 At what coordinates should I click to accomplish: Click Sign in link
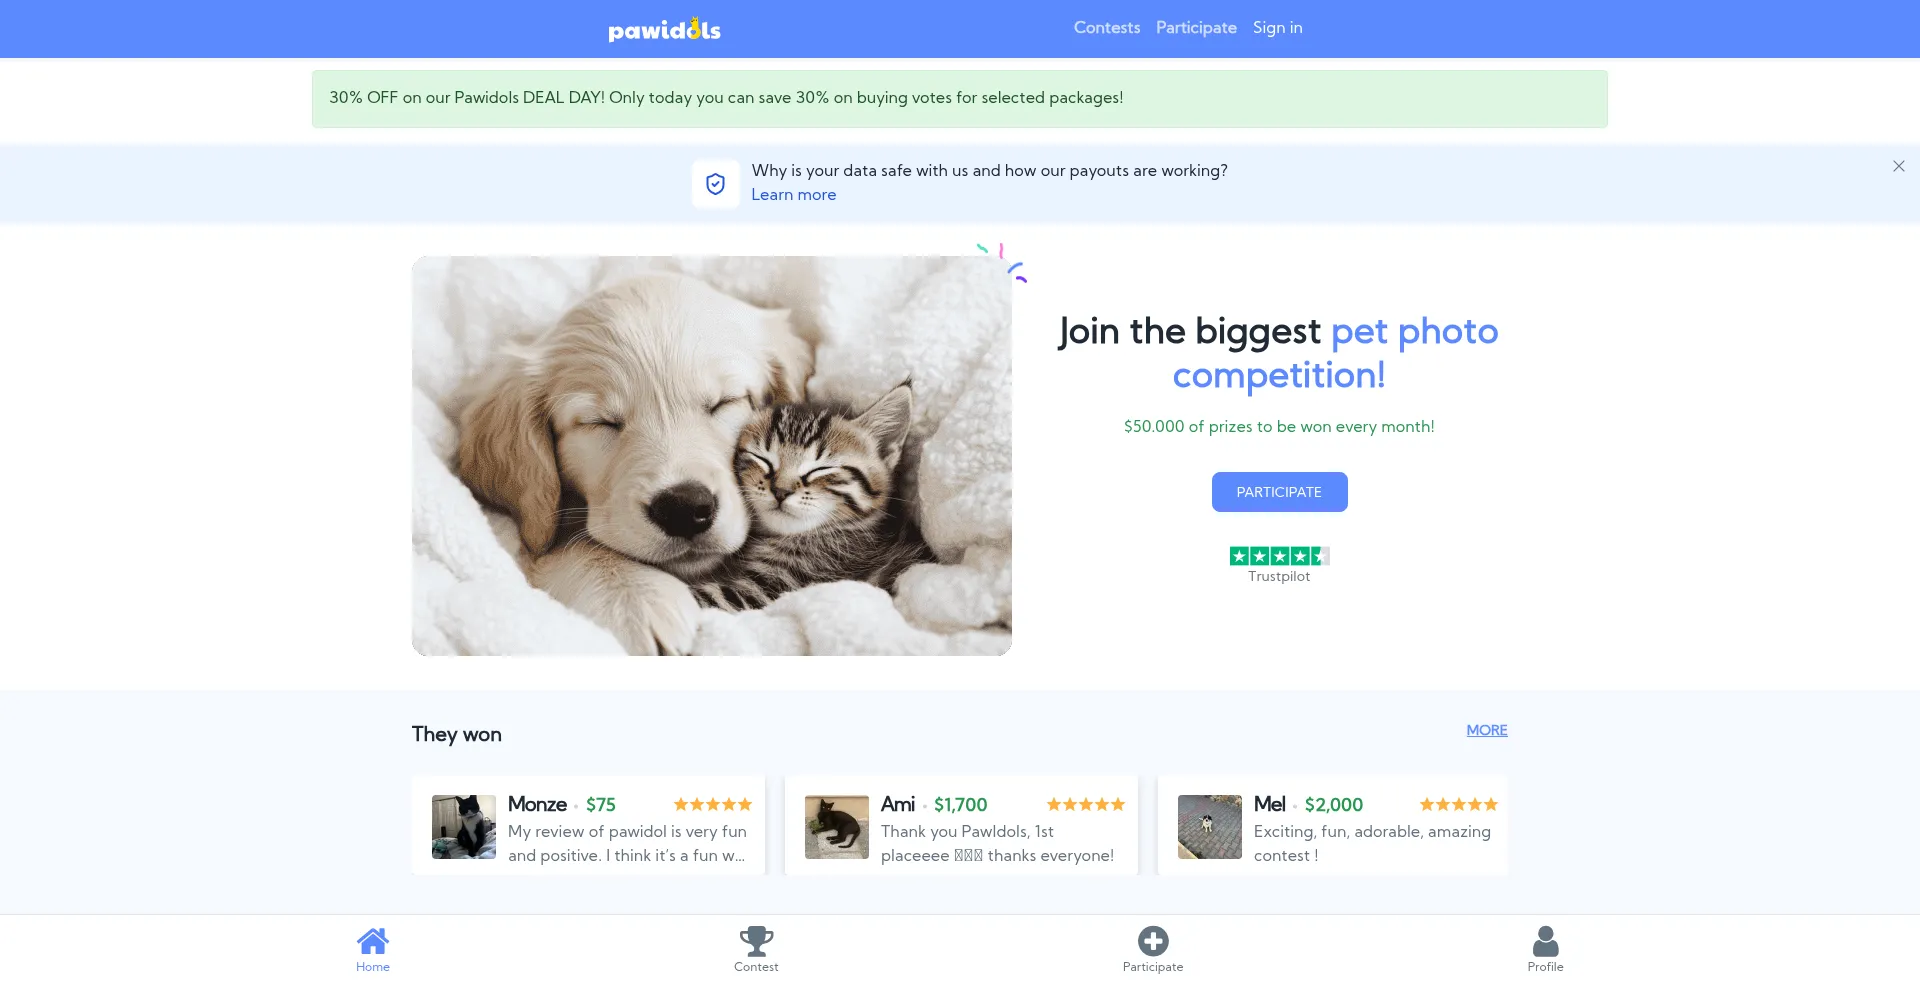coord(1277,28)
